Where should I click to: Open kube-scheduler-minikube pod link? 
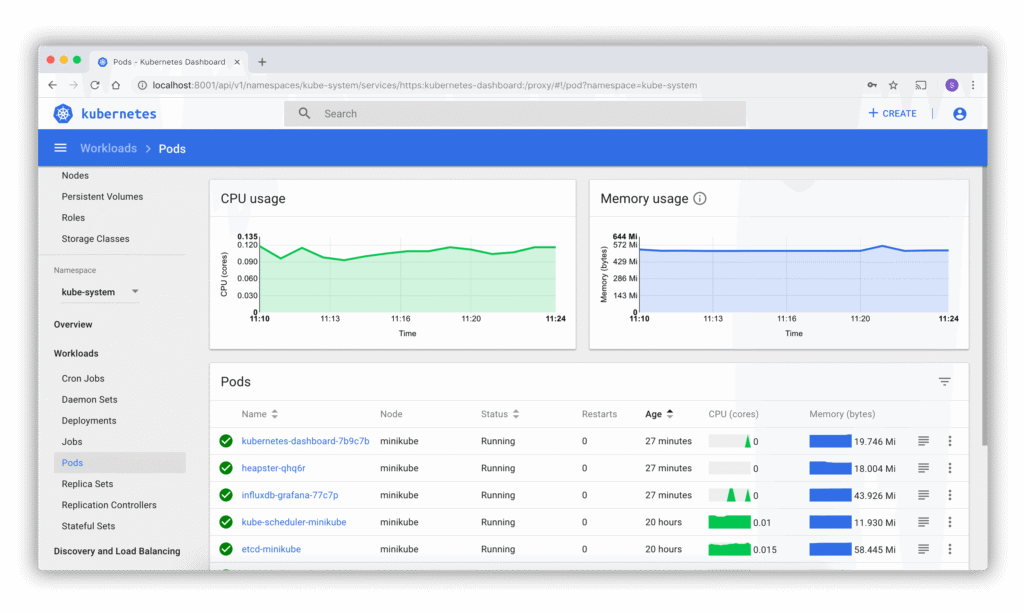point(294,522)
